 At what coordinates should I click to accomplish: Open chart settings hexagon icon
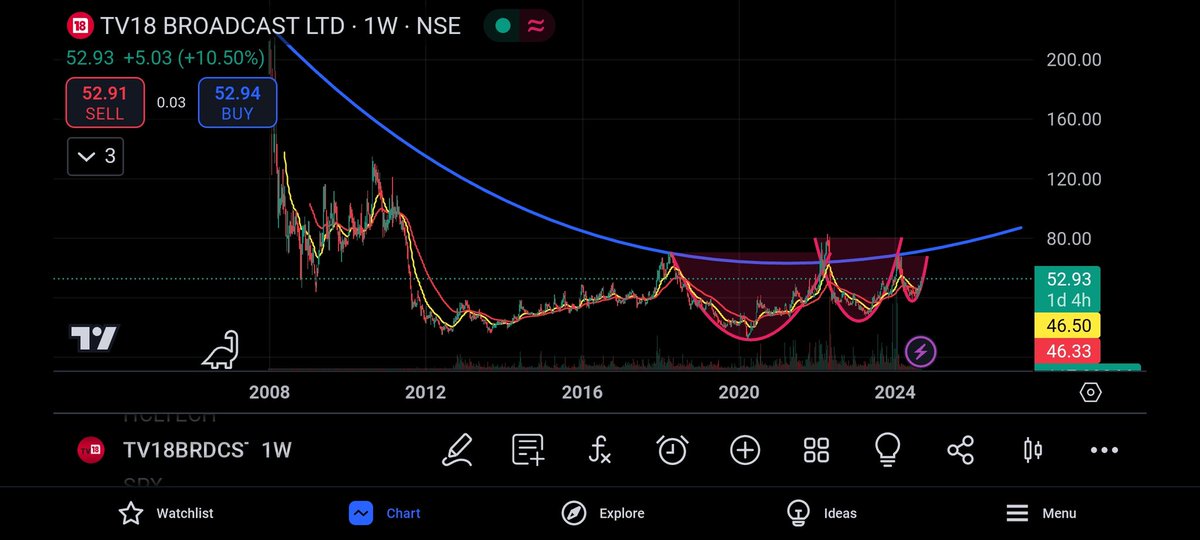pos(1090,392)
